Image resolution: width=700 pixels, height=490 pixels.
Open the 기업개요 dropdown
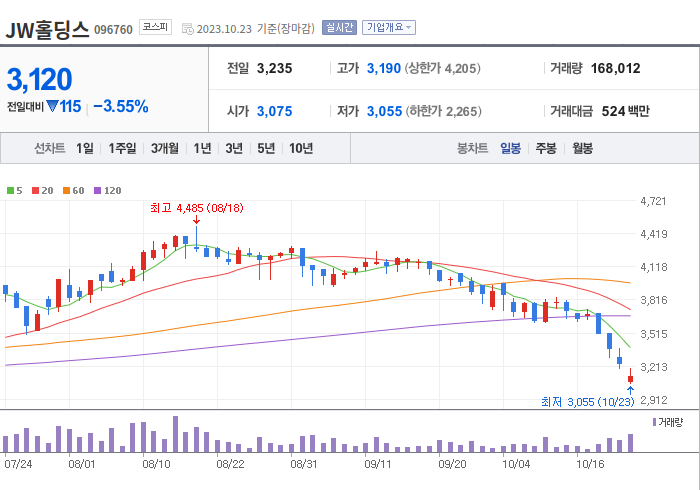(x=389, y=27)
